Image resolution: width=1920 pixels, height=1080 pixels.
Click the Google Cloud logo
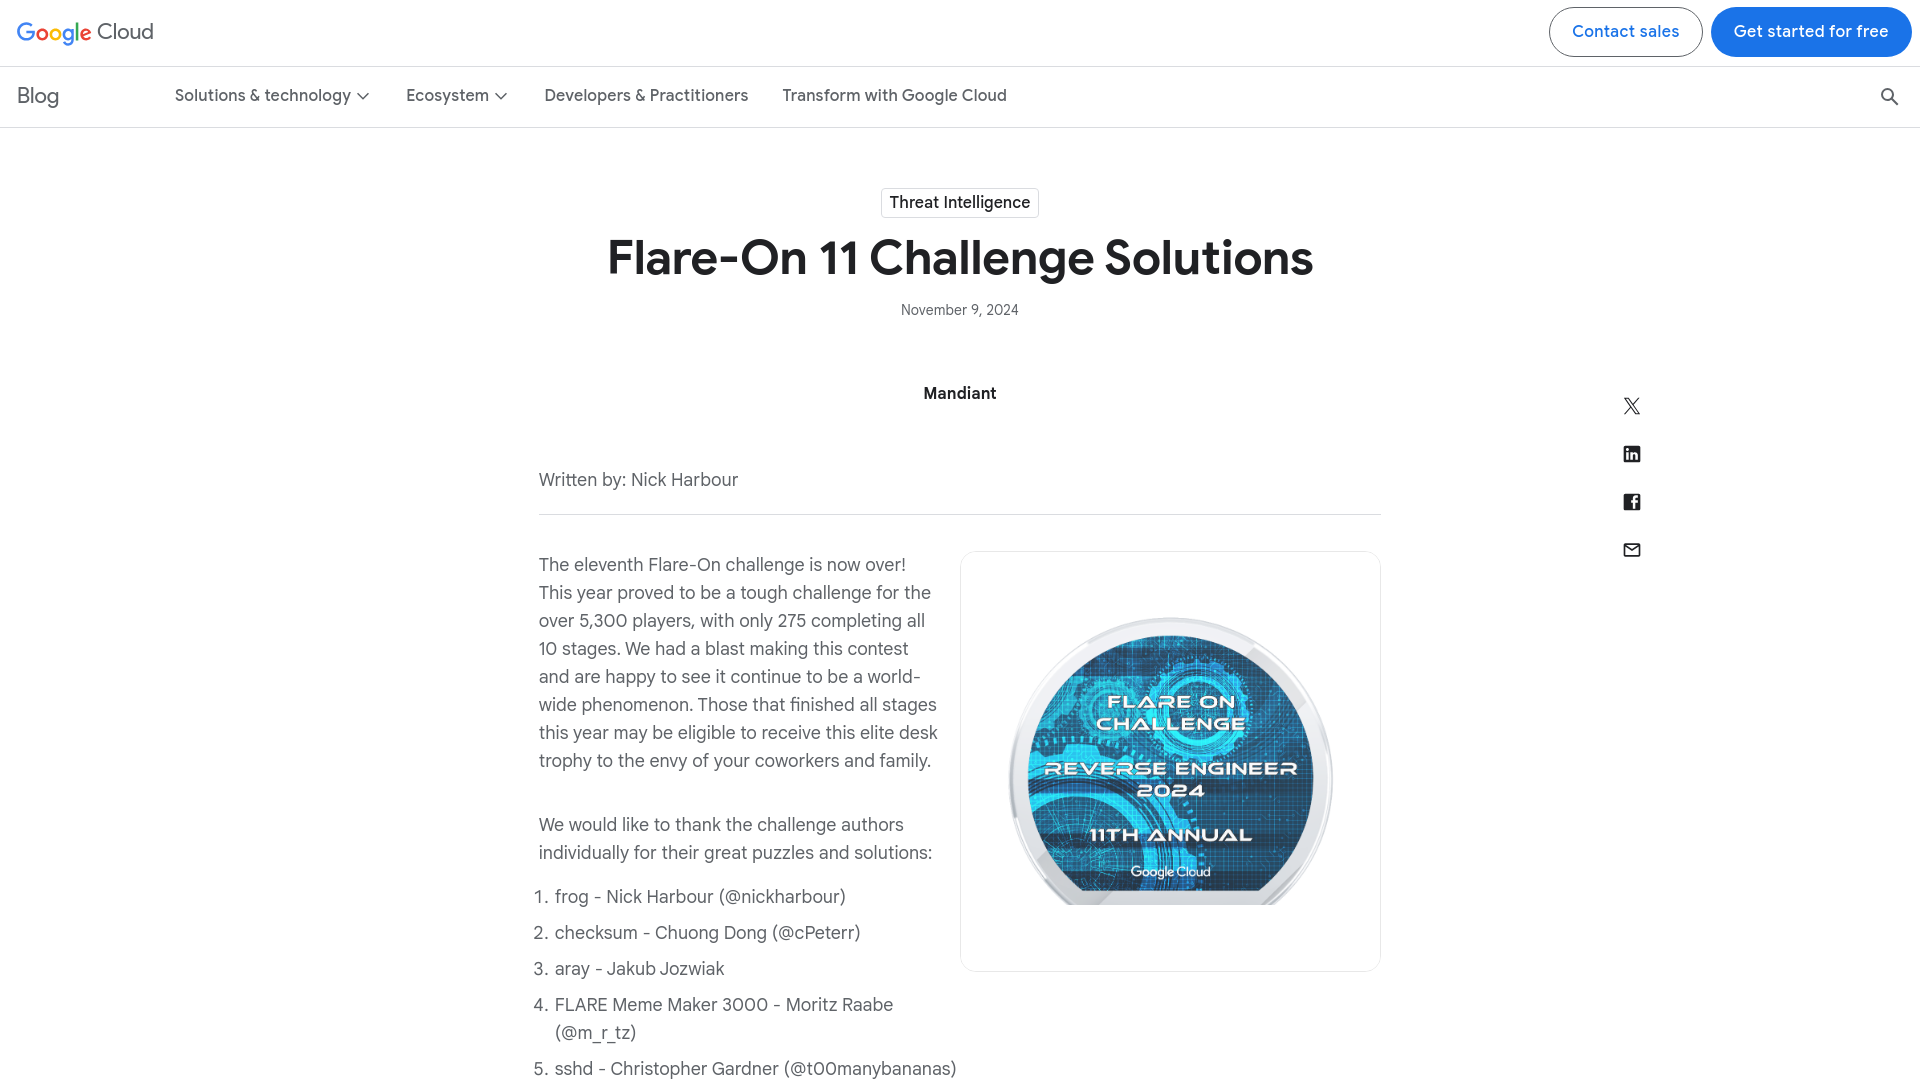pos(84,32)
